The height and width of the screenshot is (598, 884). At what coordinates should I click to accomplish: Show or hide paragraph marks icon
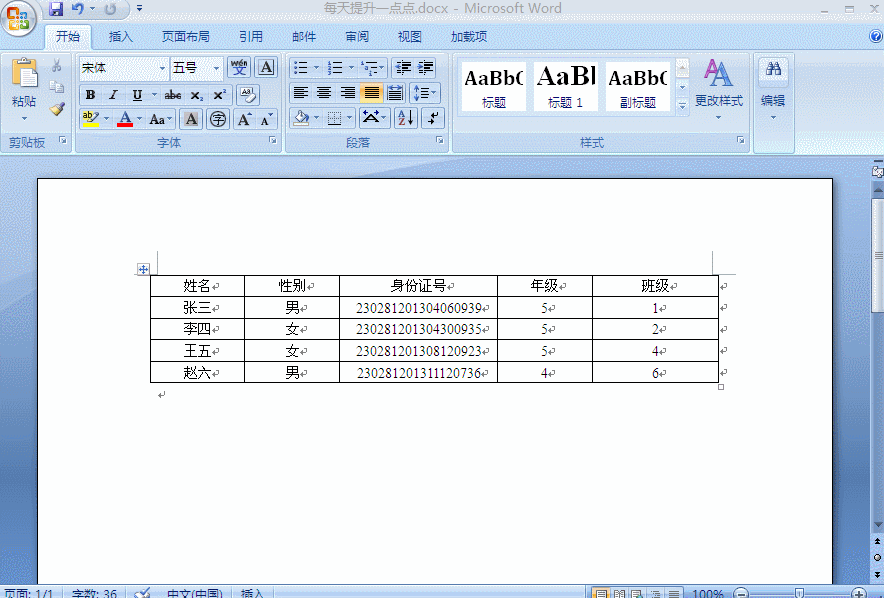point(432,118)
